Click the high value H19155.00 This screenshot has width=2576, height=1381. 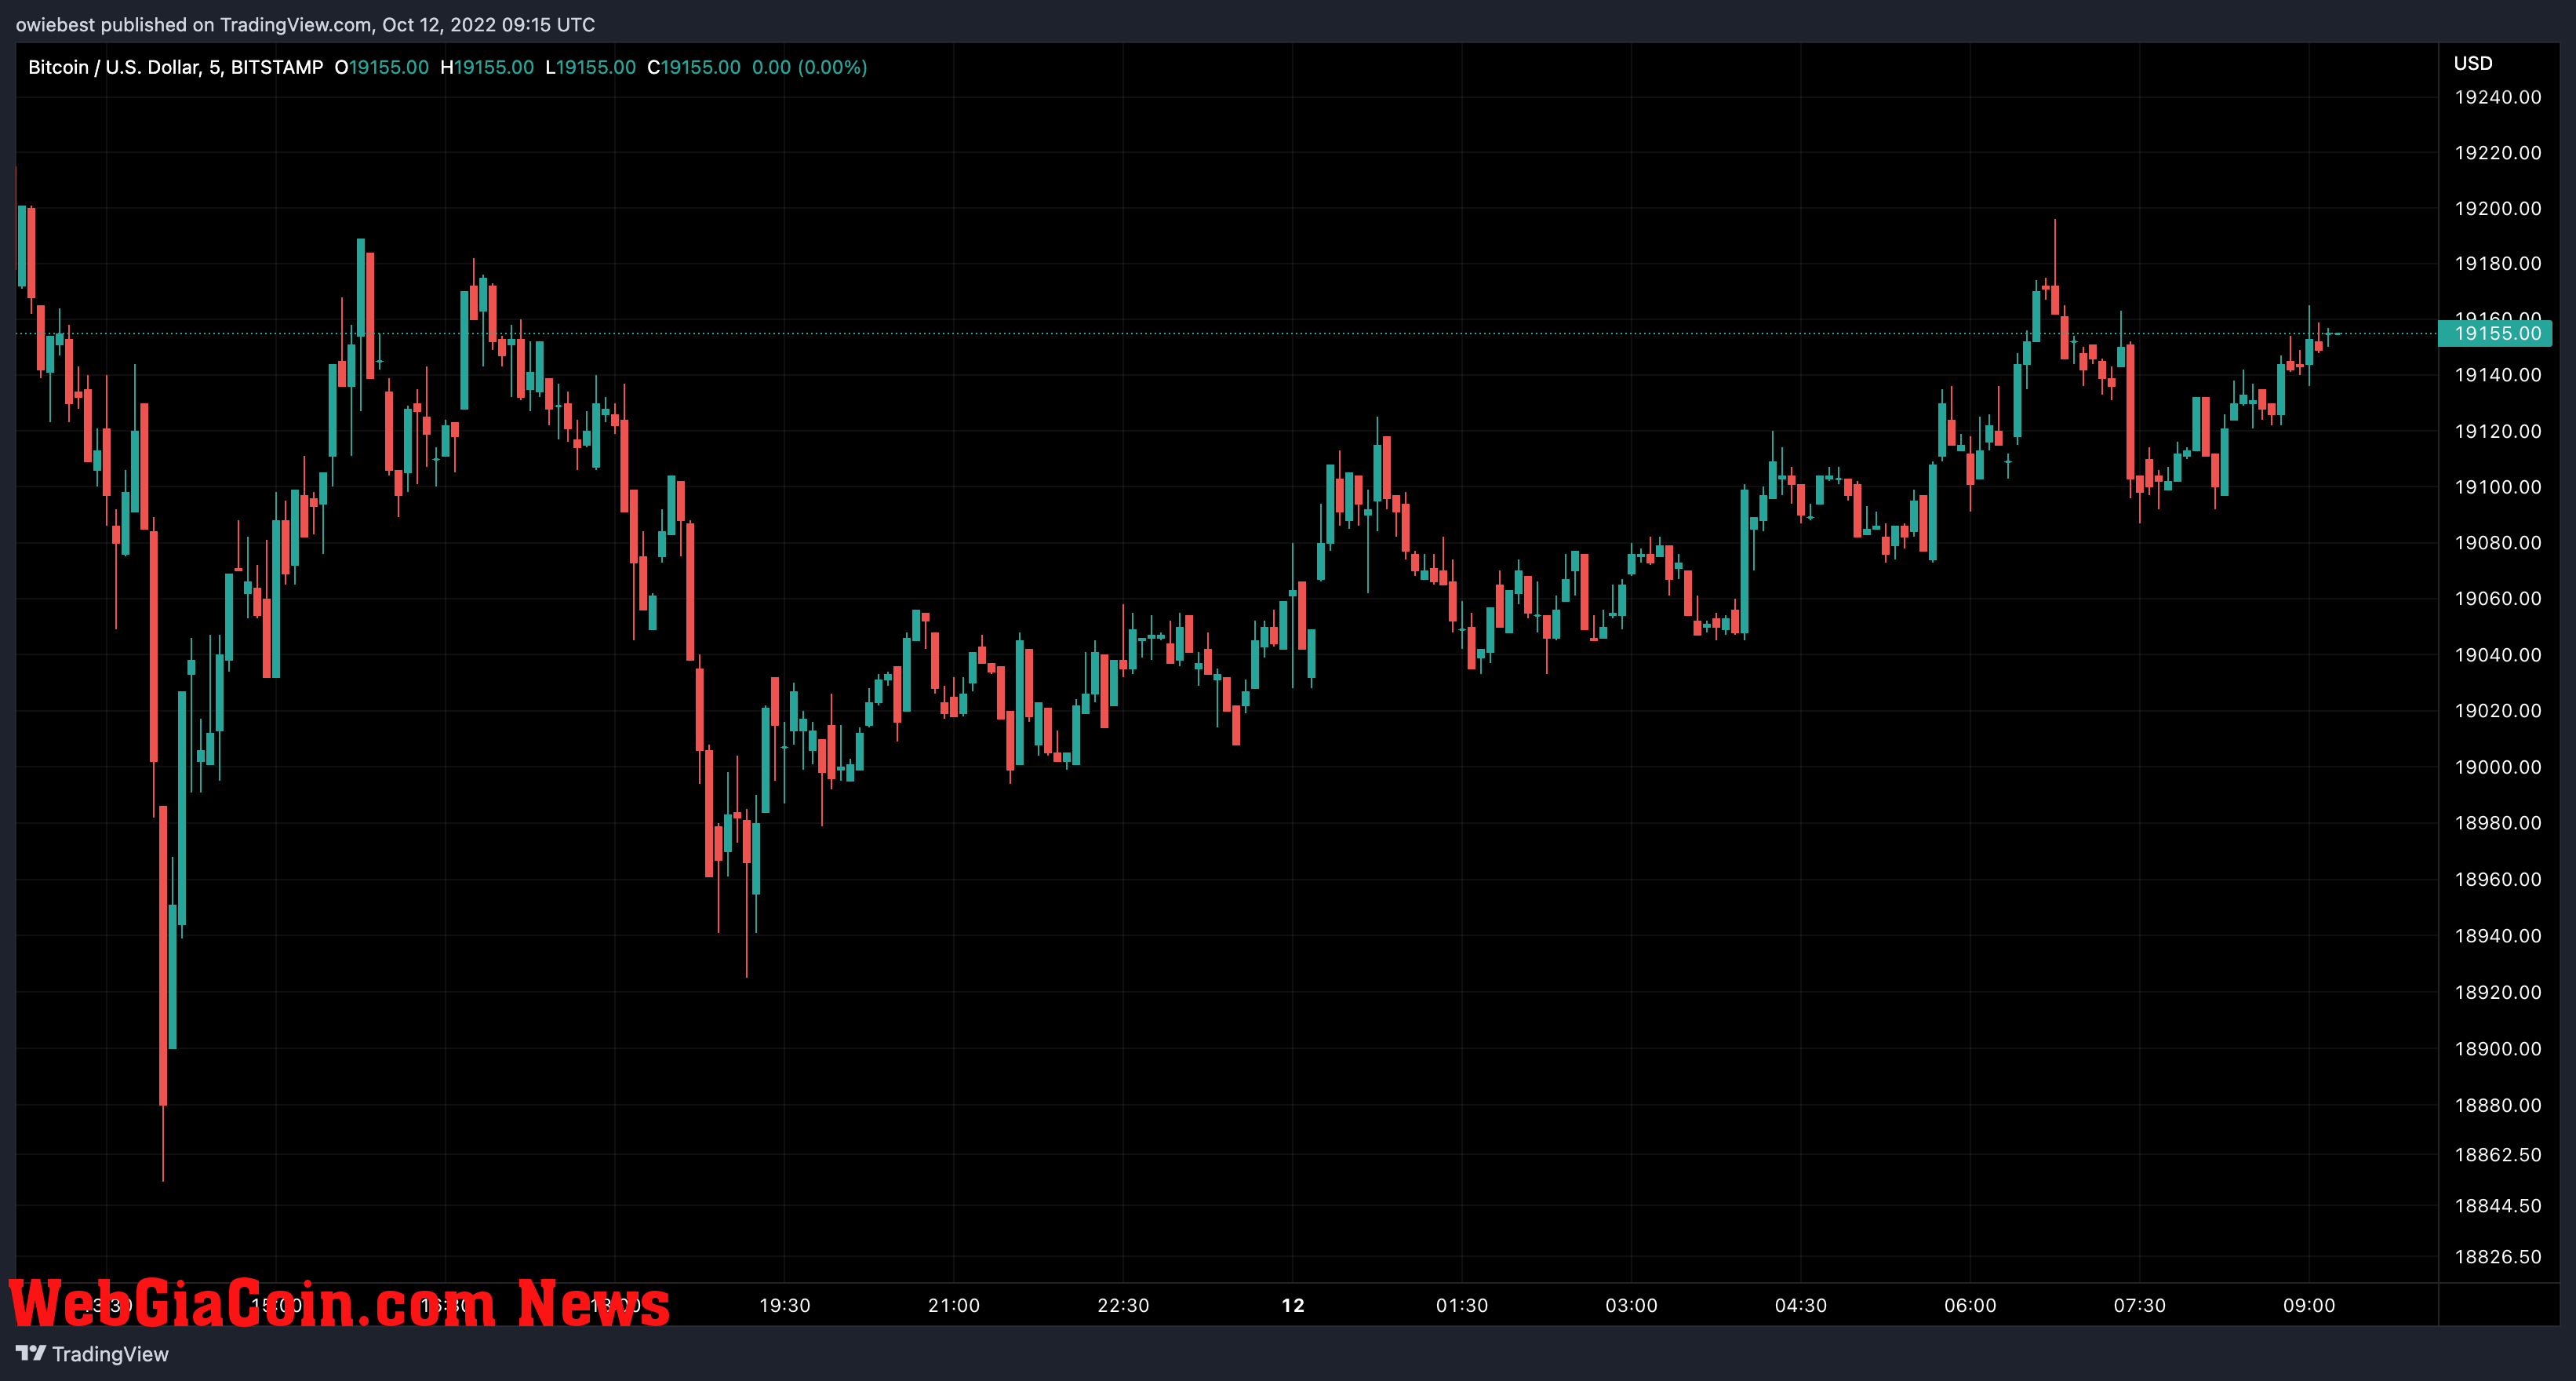487,67
